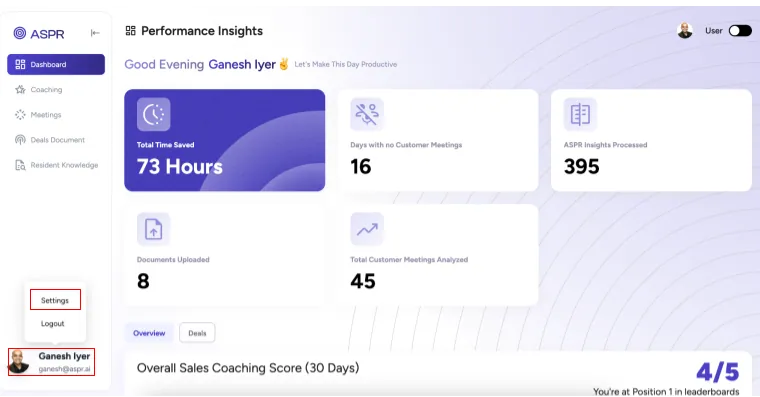Click the Deals Document signal icon
The width and height of the screenshot is (760, 397).
point(20,140)
